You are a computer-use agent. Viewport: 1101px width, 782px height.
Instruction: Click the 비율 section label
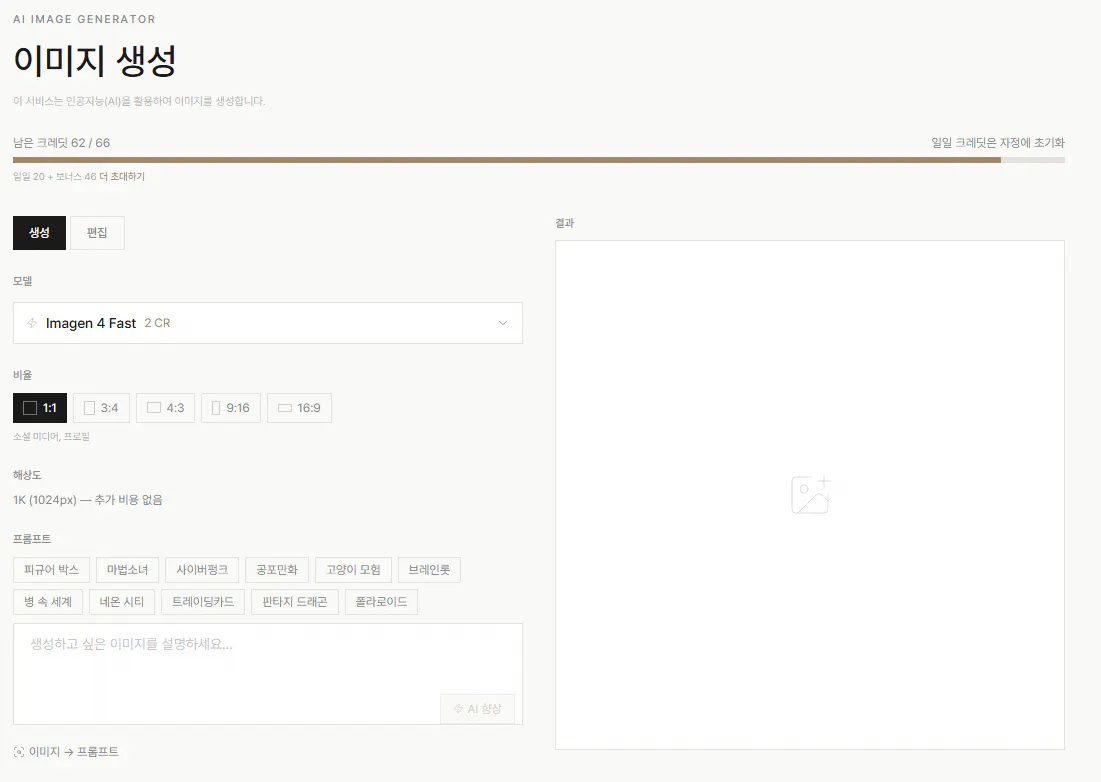[x=22, y=375]
